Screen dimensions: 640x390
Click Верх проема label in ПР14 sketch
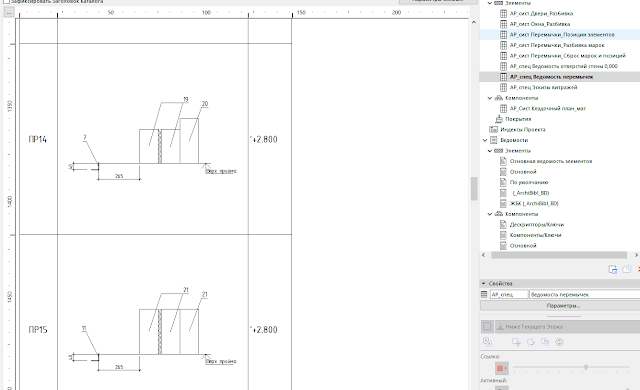pyautogui.click(x=221, y=171)
